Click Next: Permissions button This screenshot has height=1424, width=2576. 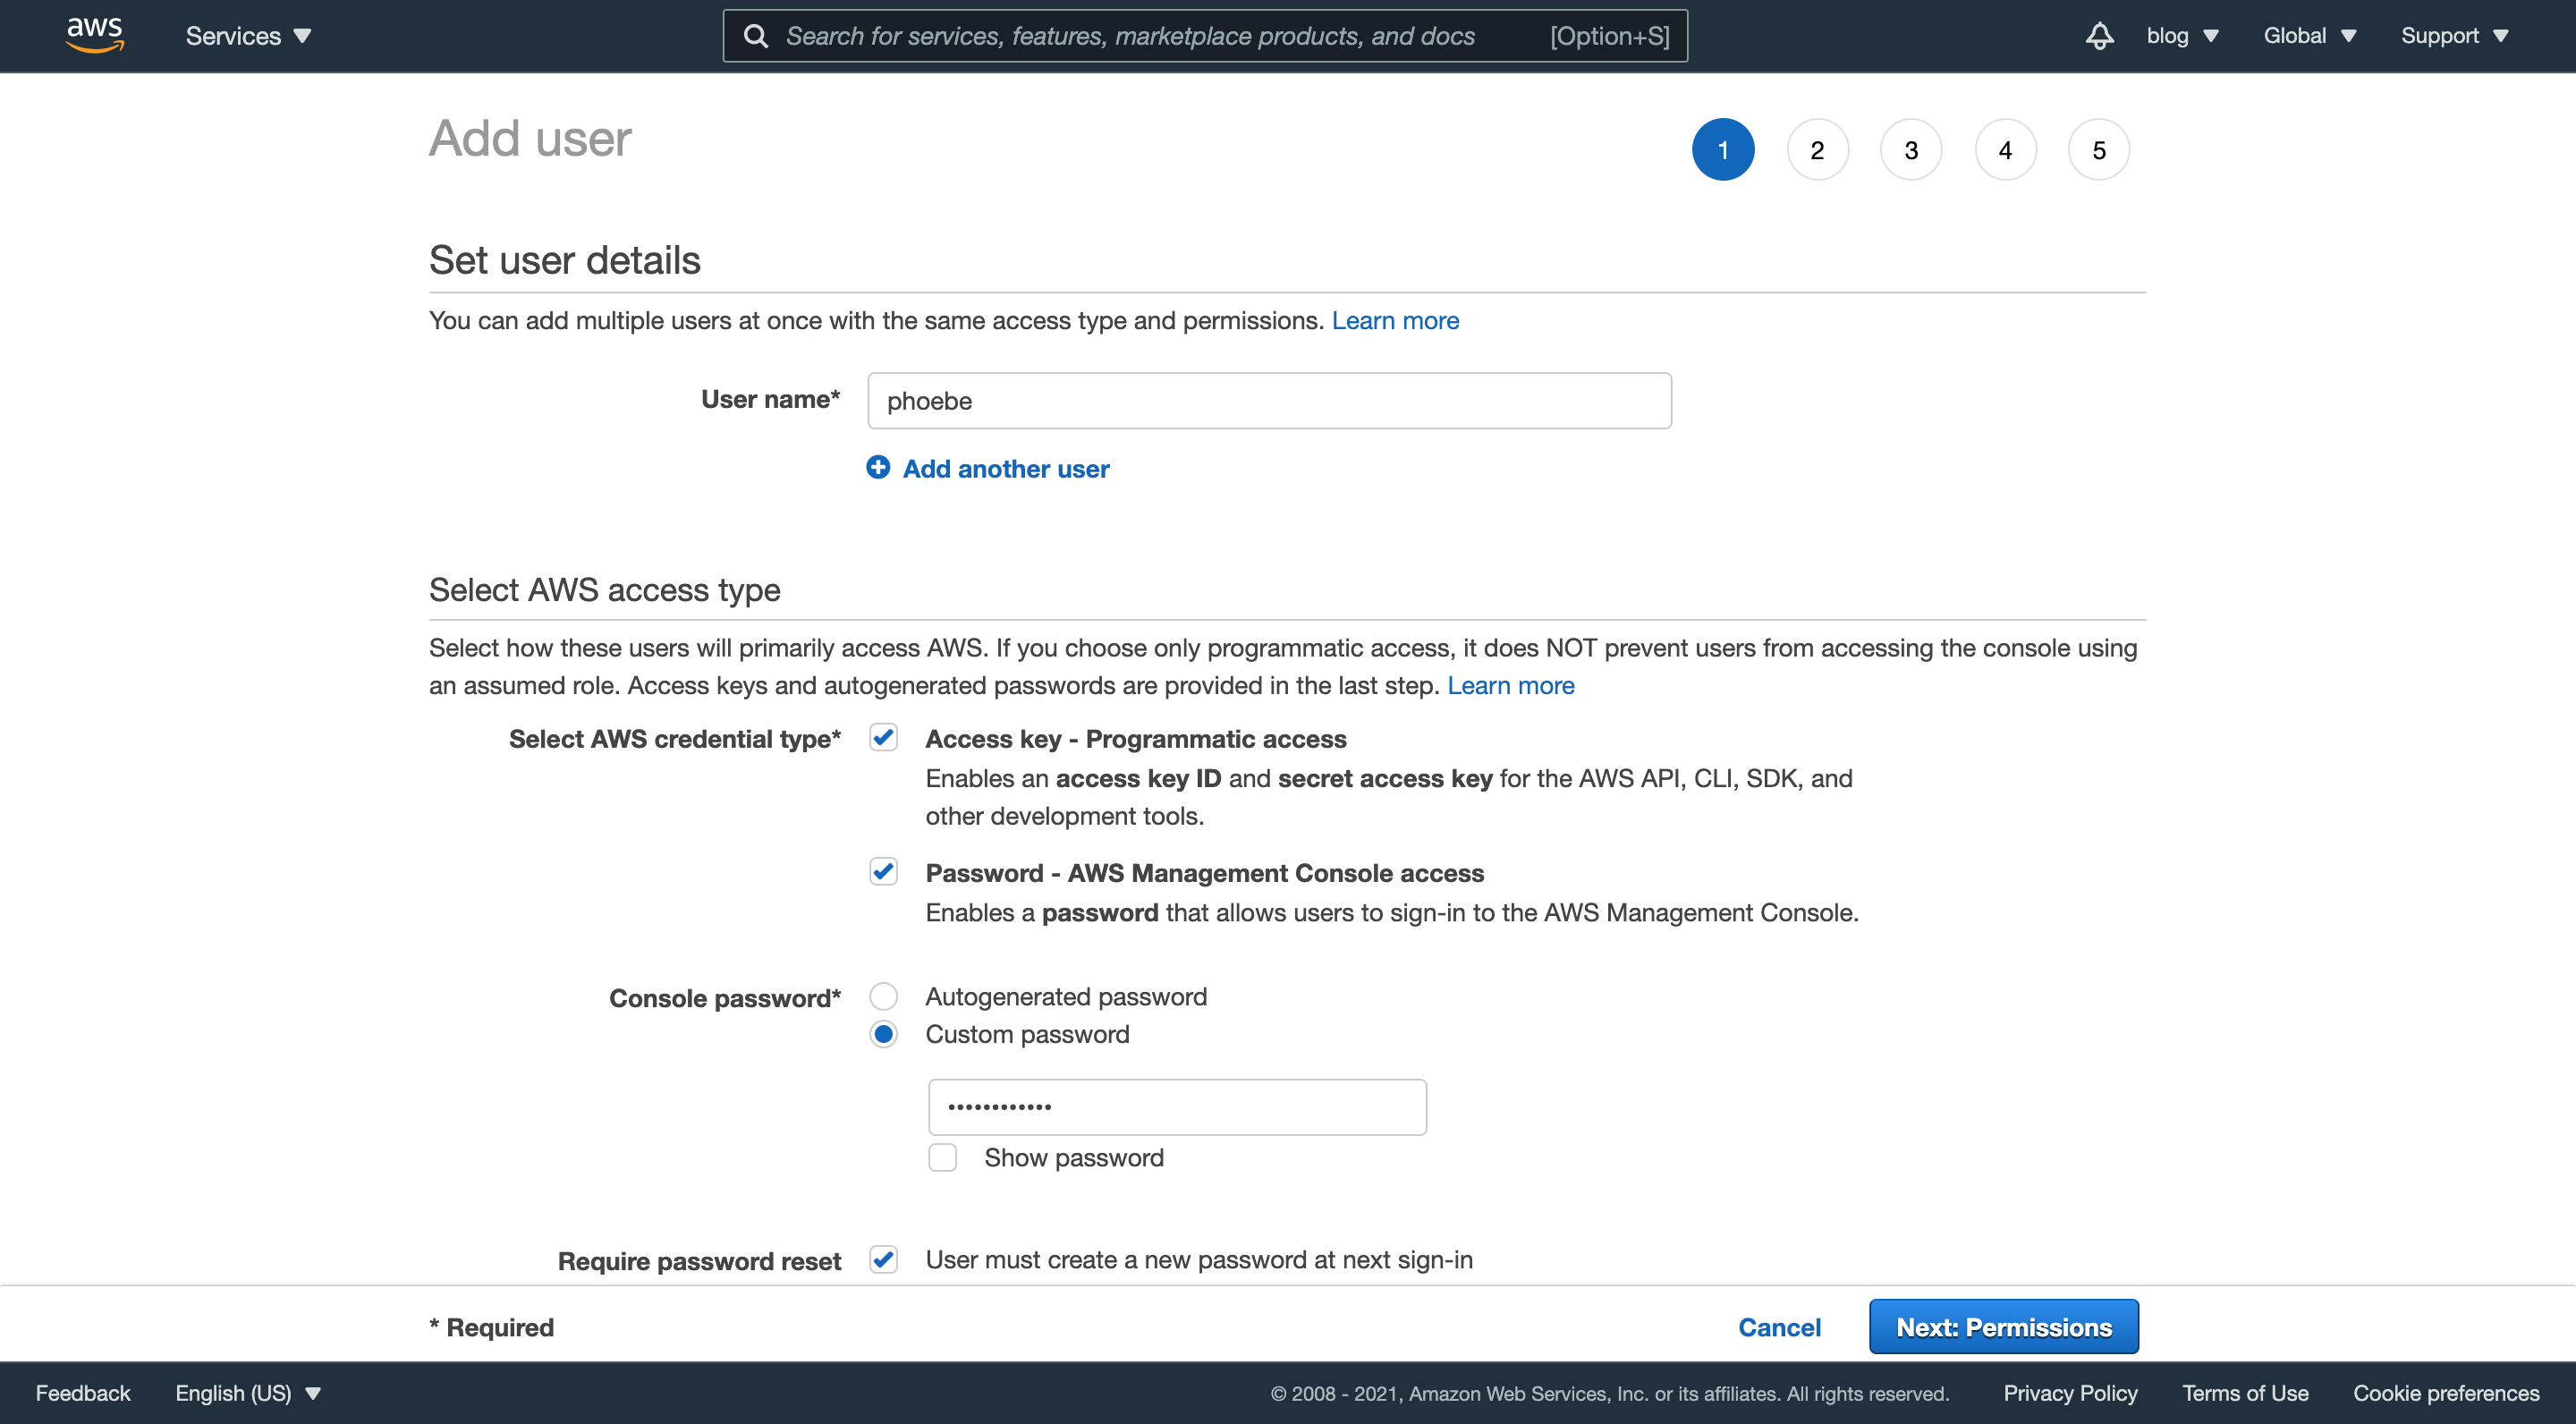tap(2004, 1327)
